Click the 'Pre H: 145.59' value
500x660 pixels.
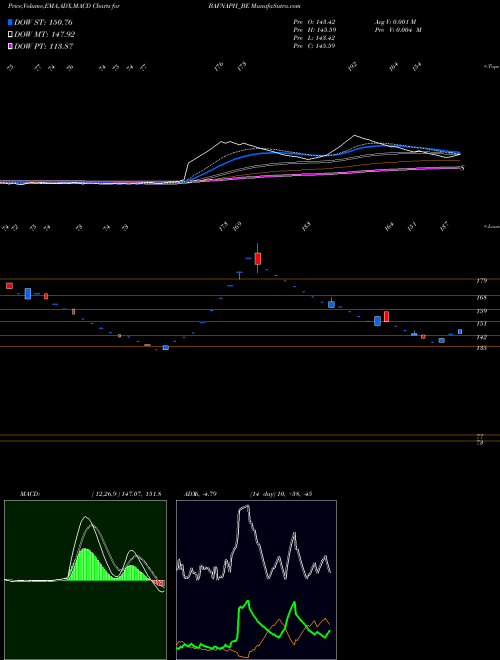click(x=314, y=30)
